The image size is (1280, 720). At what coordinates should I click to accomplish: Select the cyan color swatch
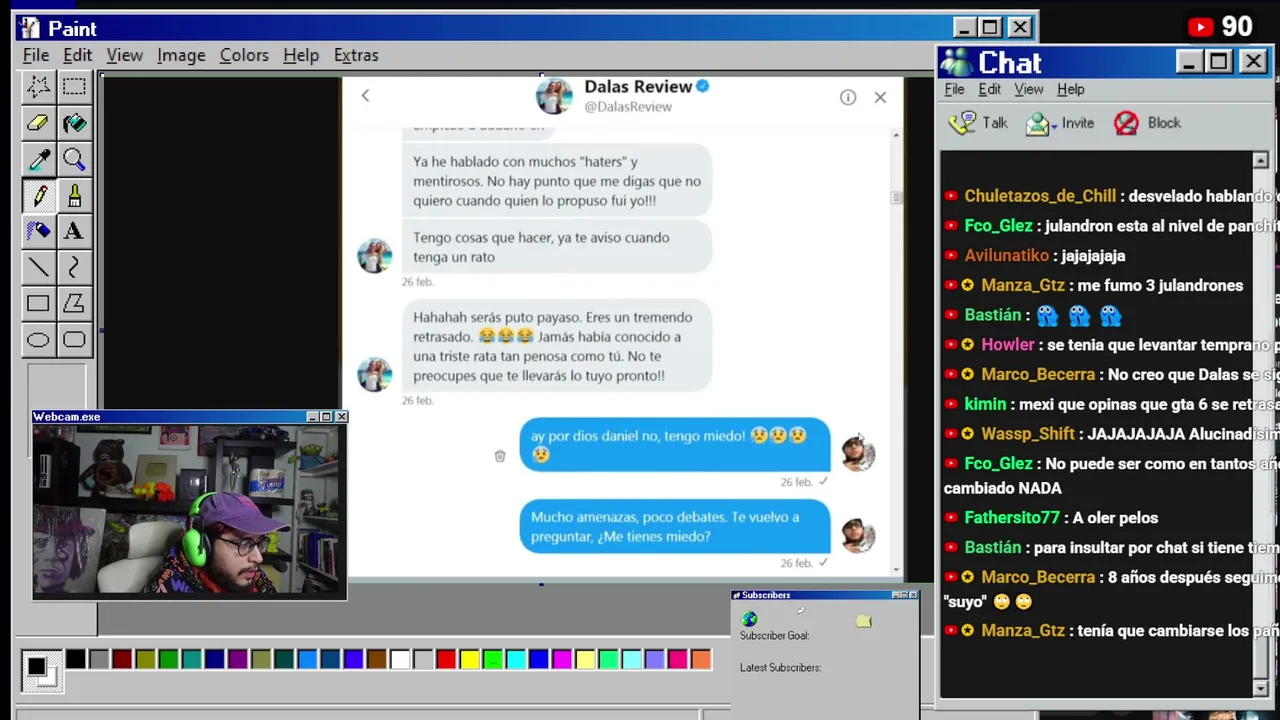click(x=515, y=659)
